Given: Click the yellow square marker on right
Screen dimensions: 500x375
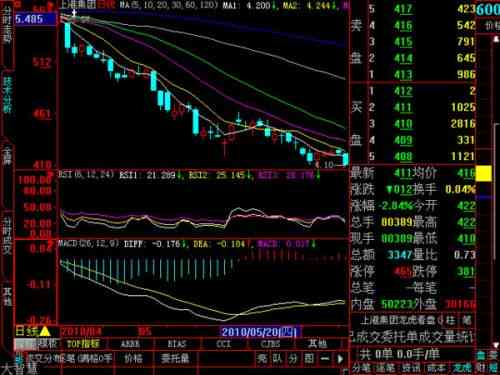Looking at the screenshot, I should click(484, 173).
